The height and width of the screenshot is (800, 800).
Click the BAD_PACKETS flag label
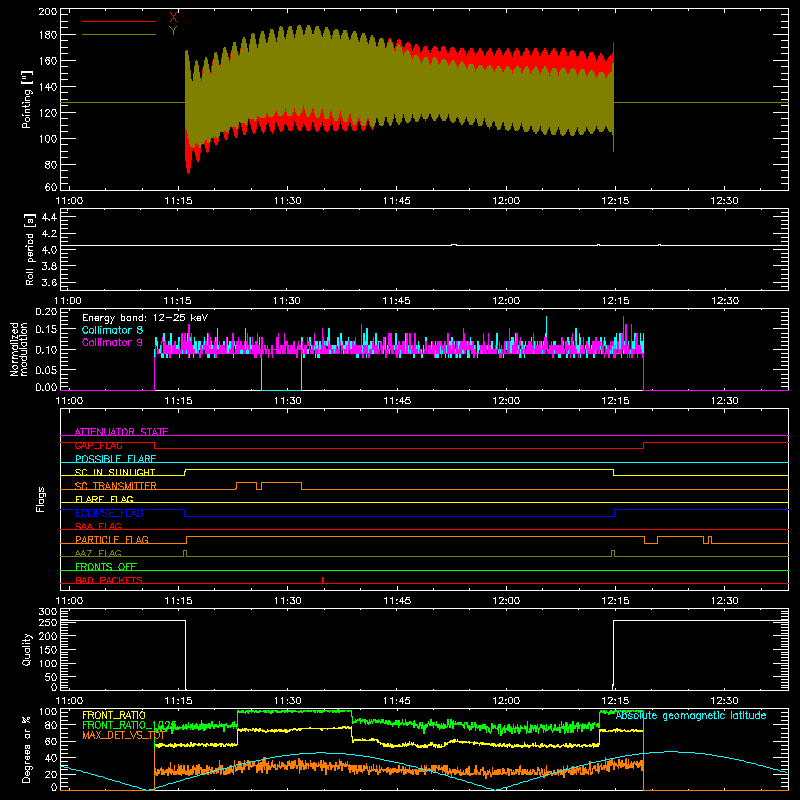[x=109, y=580]
